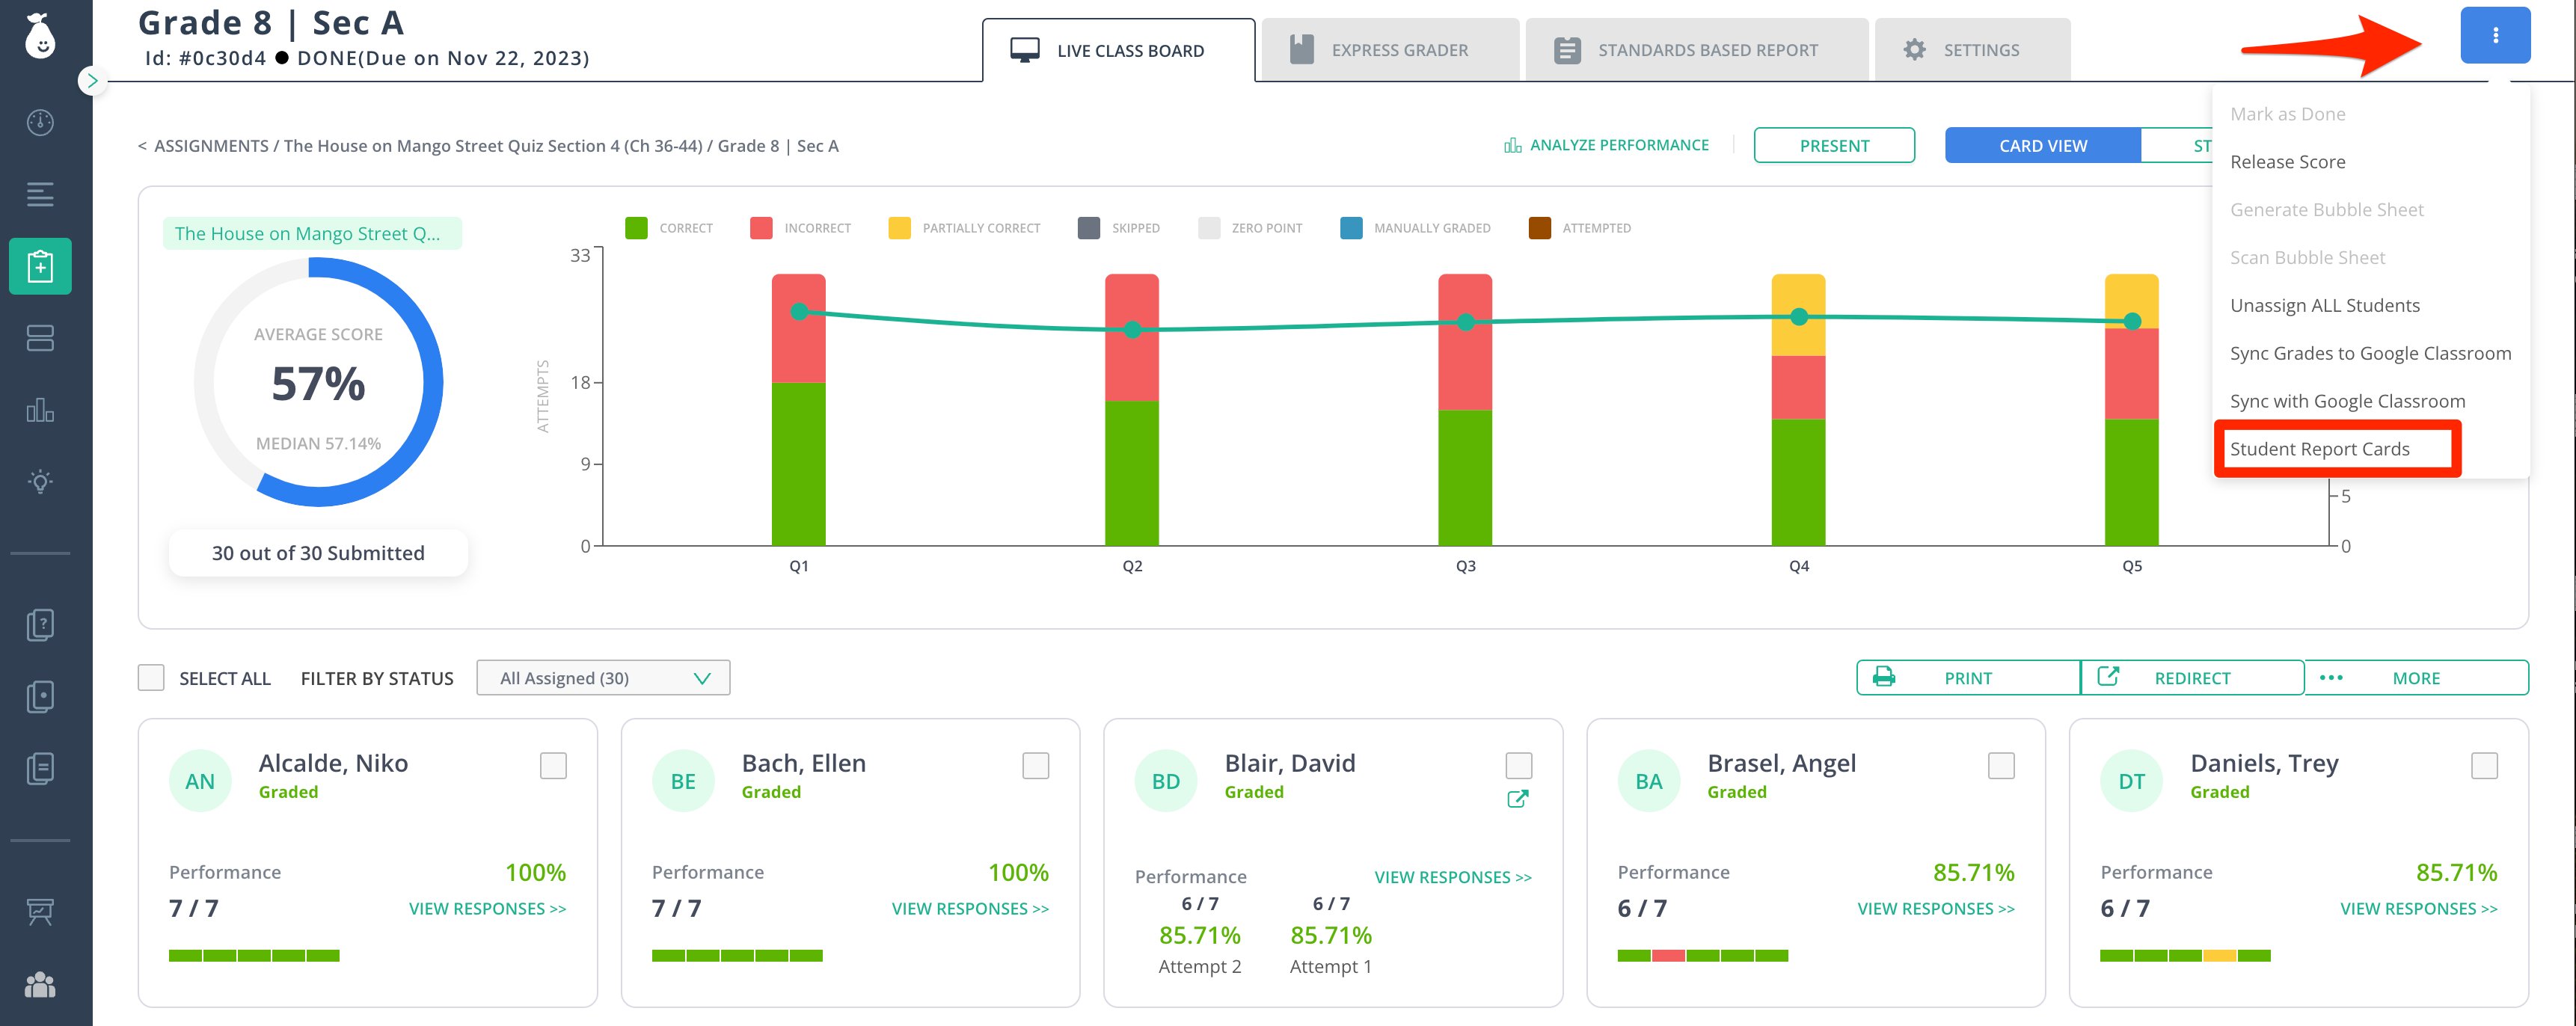Click the Redirect button

pyautogui.click(x=2192, y=677)
